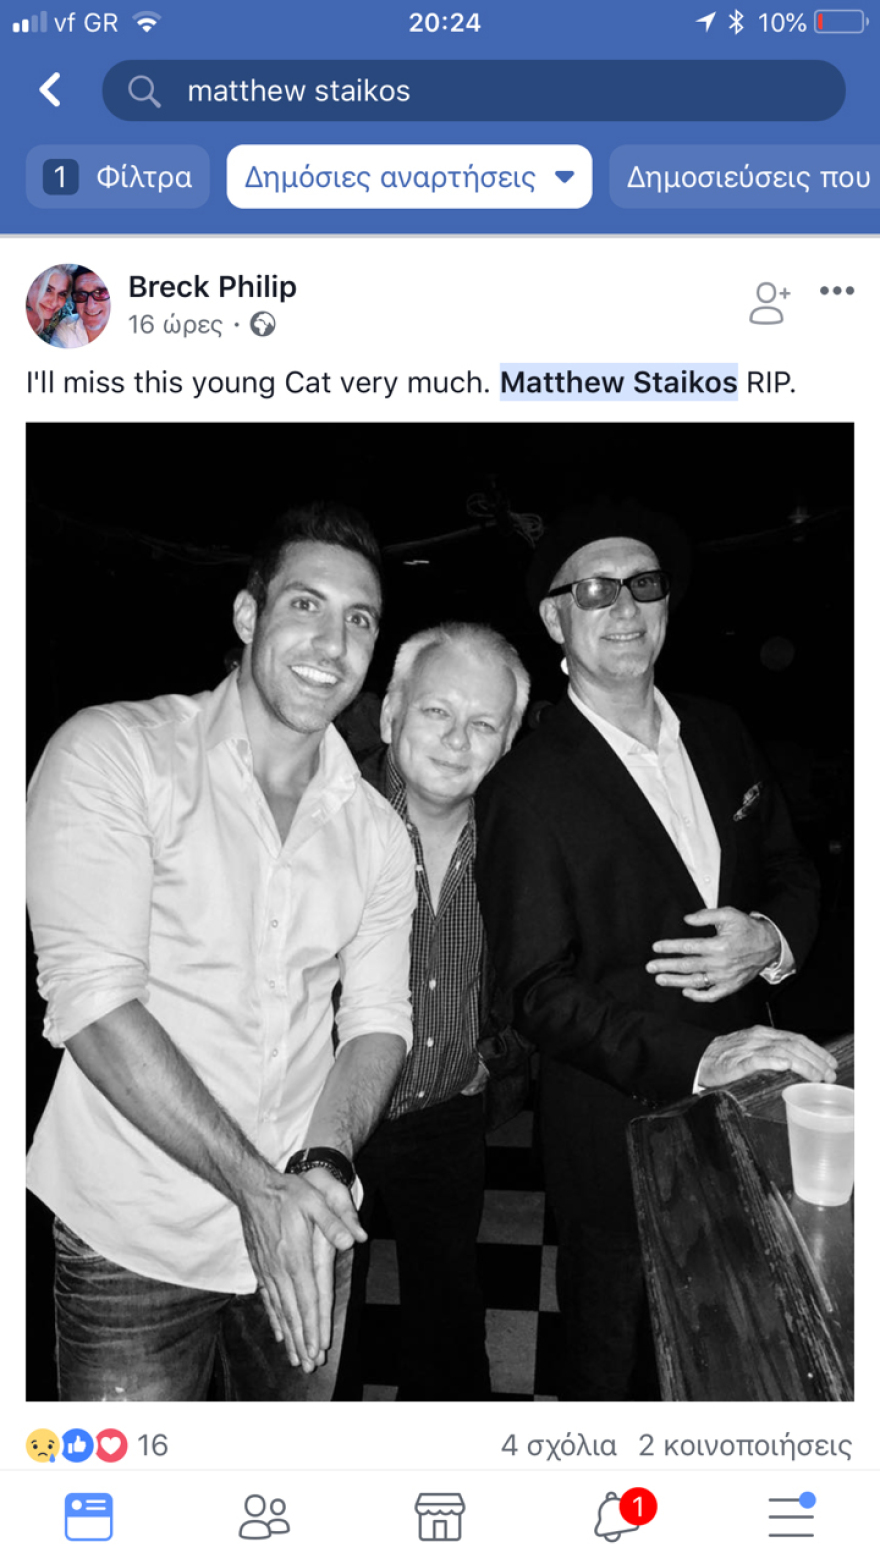Tap the public globe privacy icon
Screen dimensions: 880x1564
pyautogui.click(x=263, y=325)
